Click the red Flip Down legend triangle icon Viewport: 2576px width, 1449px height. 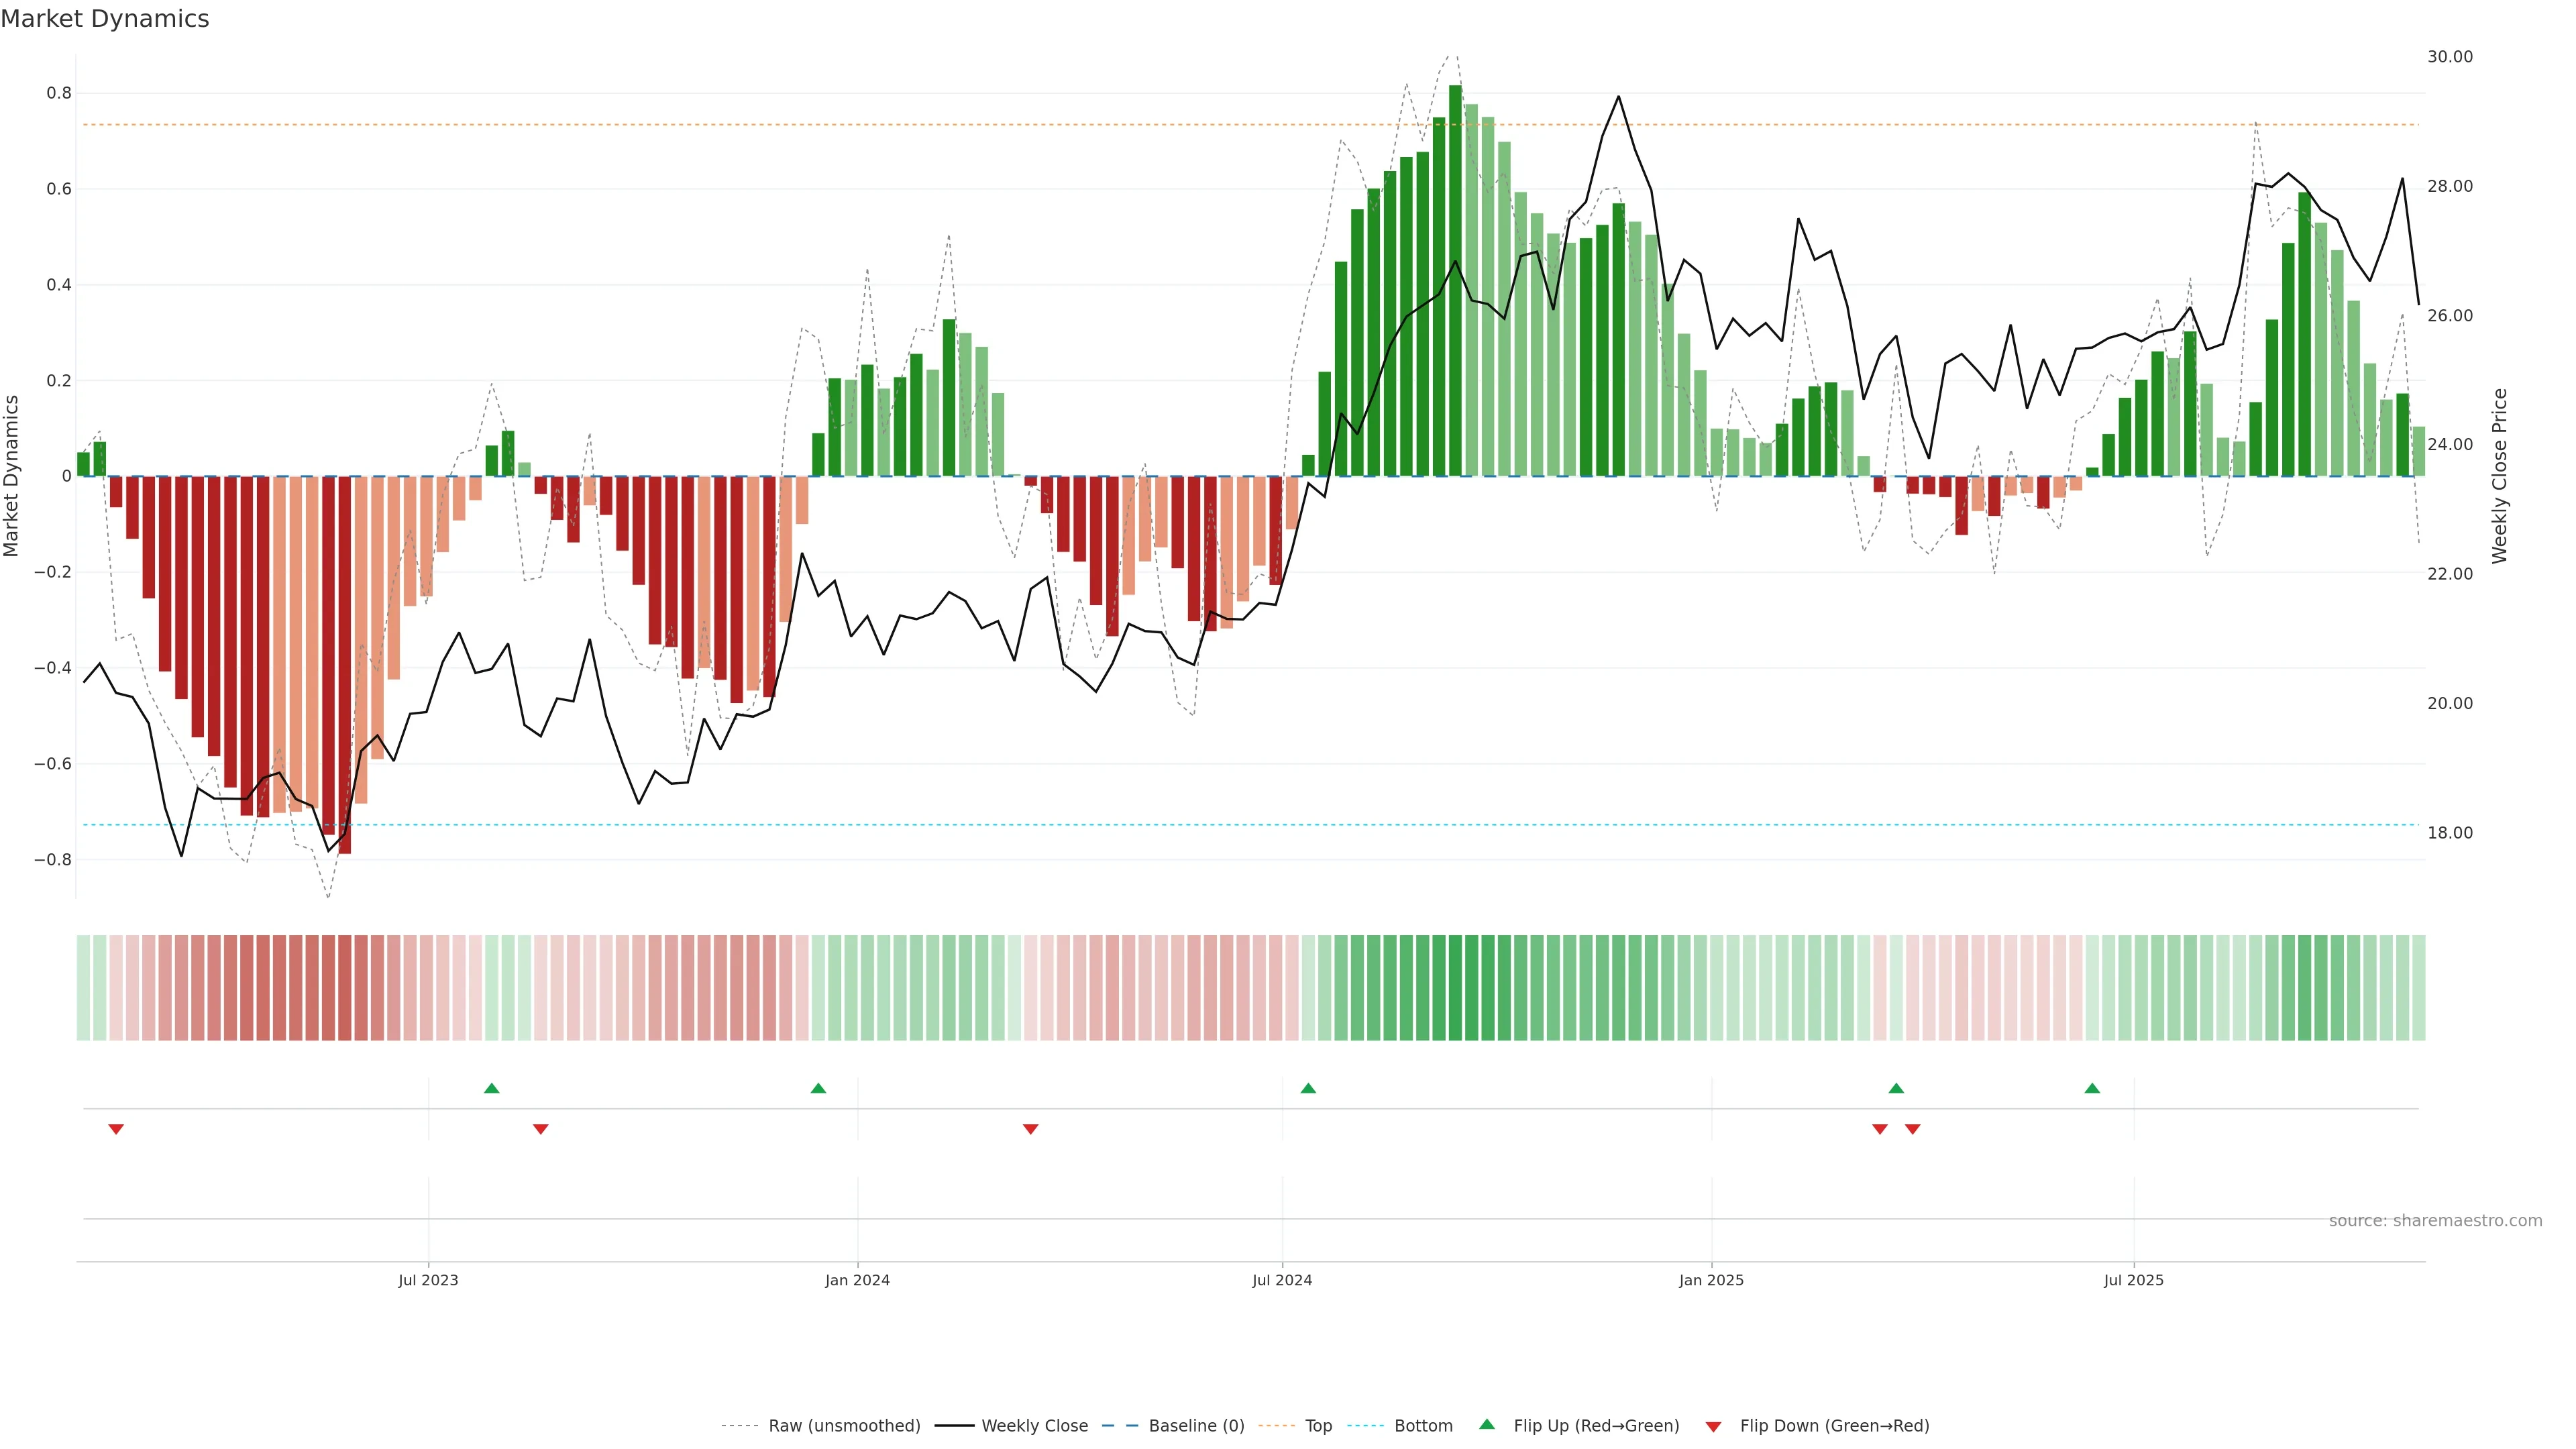[1713, 1426]
